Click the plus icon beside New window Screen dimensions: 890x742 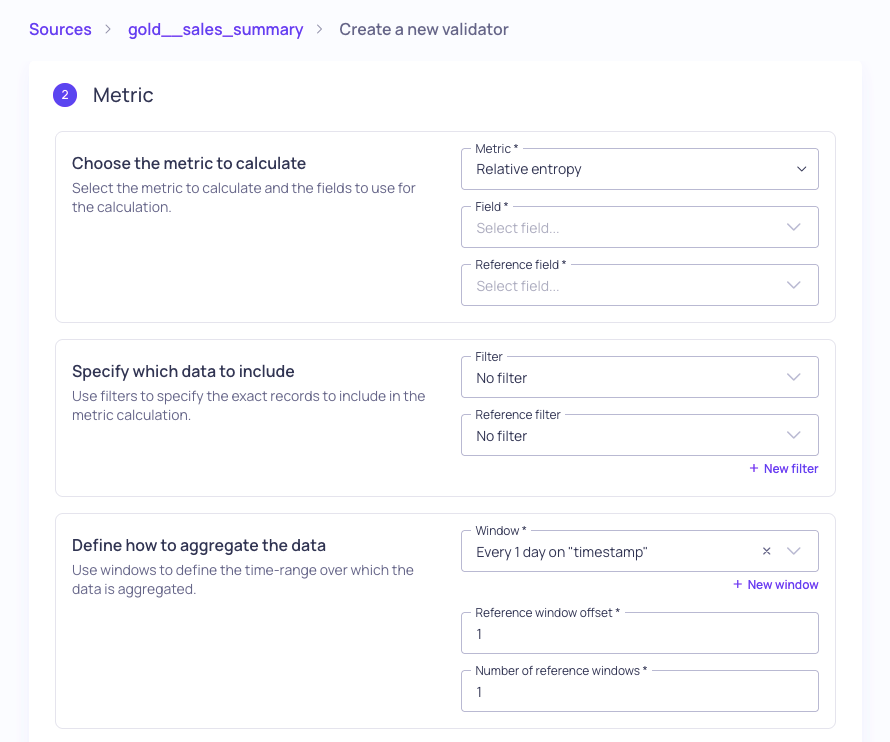tap(737, 584)
